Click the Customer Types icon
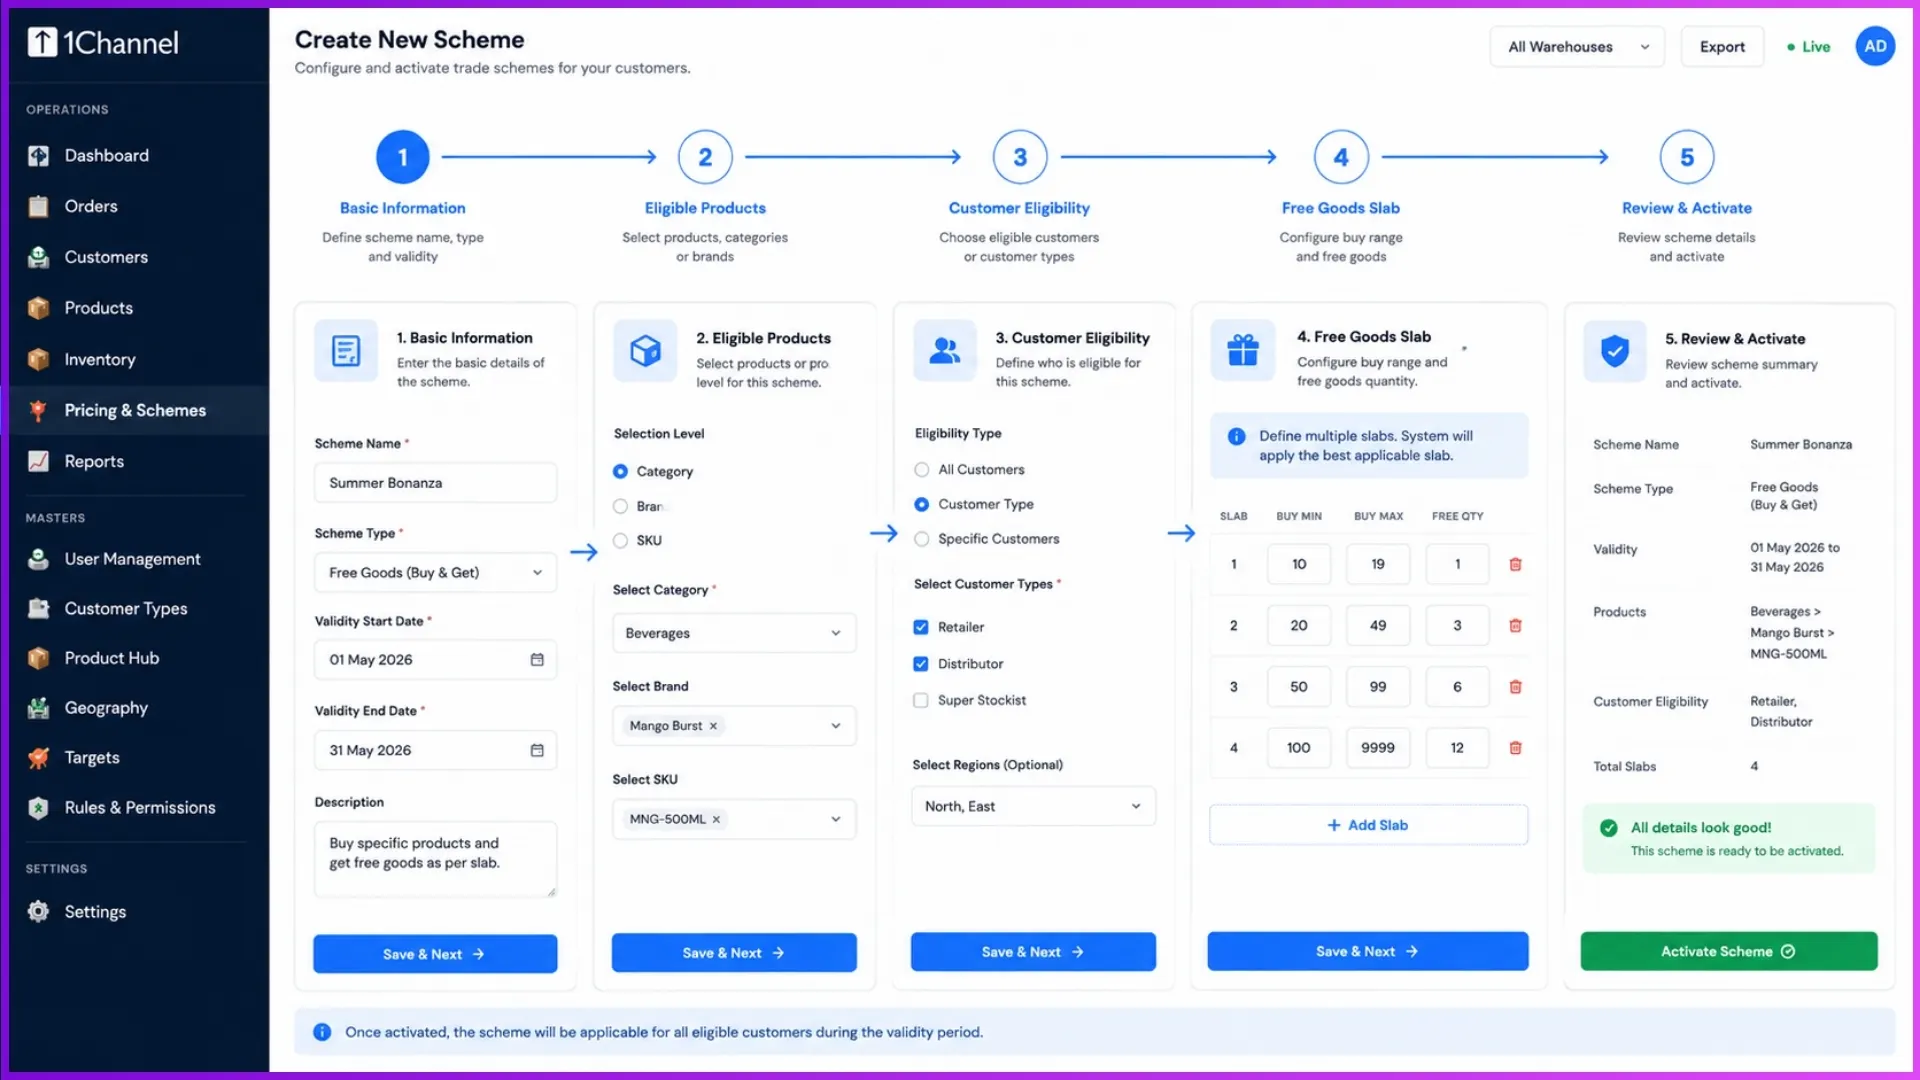The image size is (1920, 1080). click(x=38, y=608)
